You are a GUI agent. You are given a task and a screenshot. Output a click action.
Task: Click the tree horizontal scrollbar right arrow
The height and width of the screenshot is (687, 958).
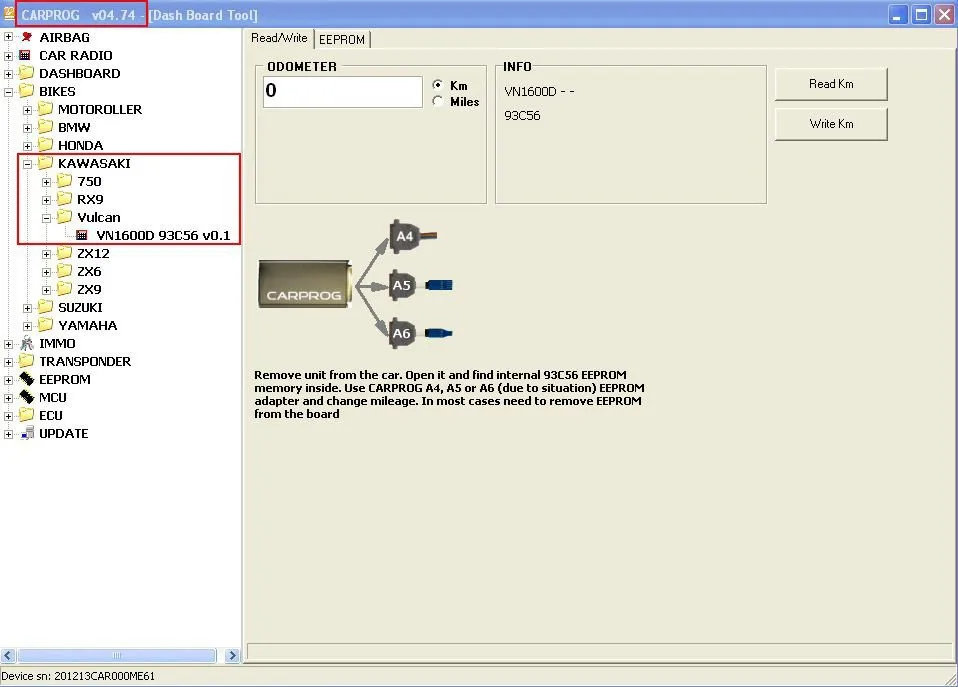coord(232,655)
